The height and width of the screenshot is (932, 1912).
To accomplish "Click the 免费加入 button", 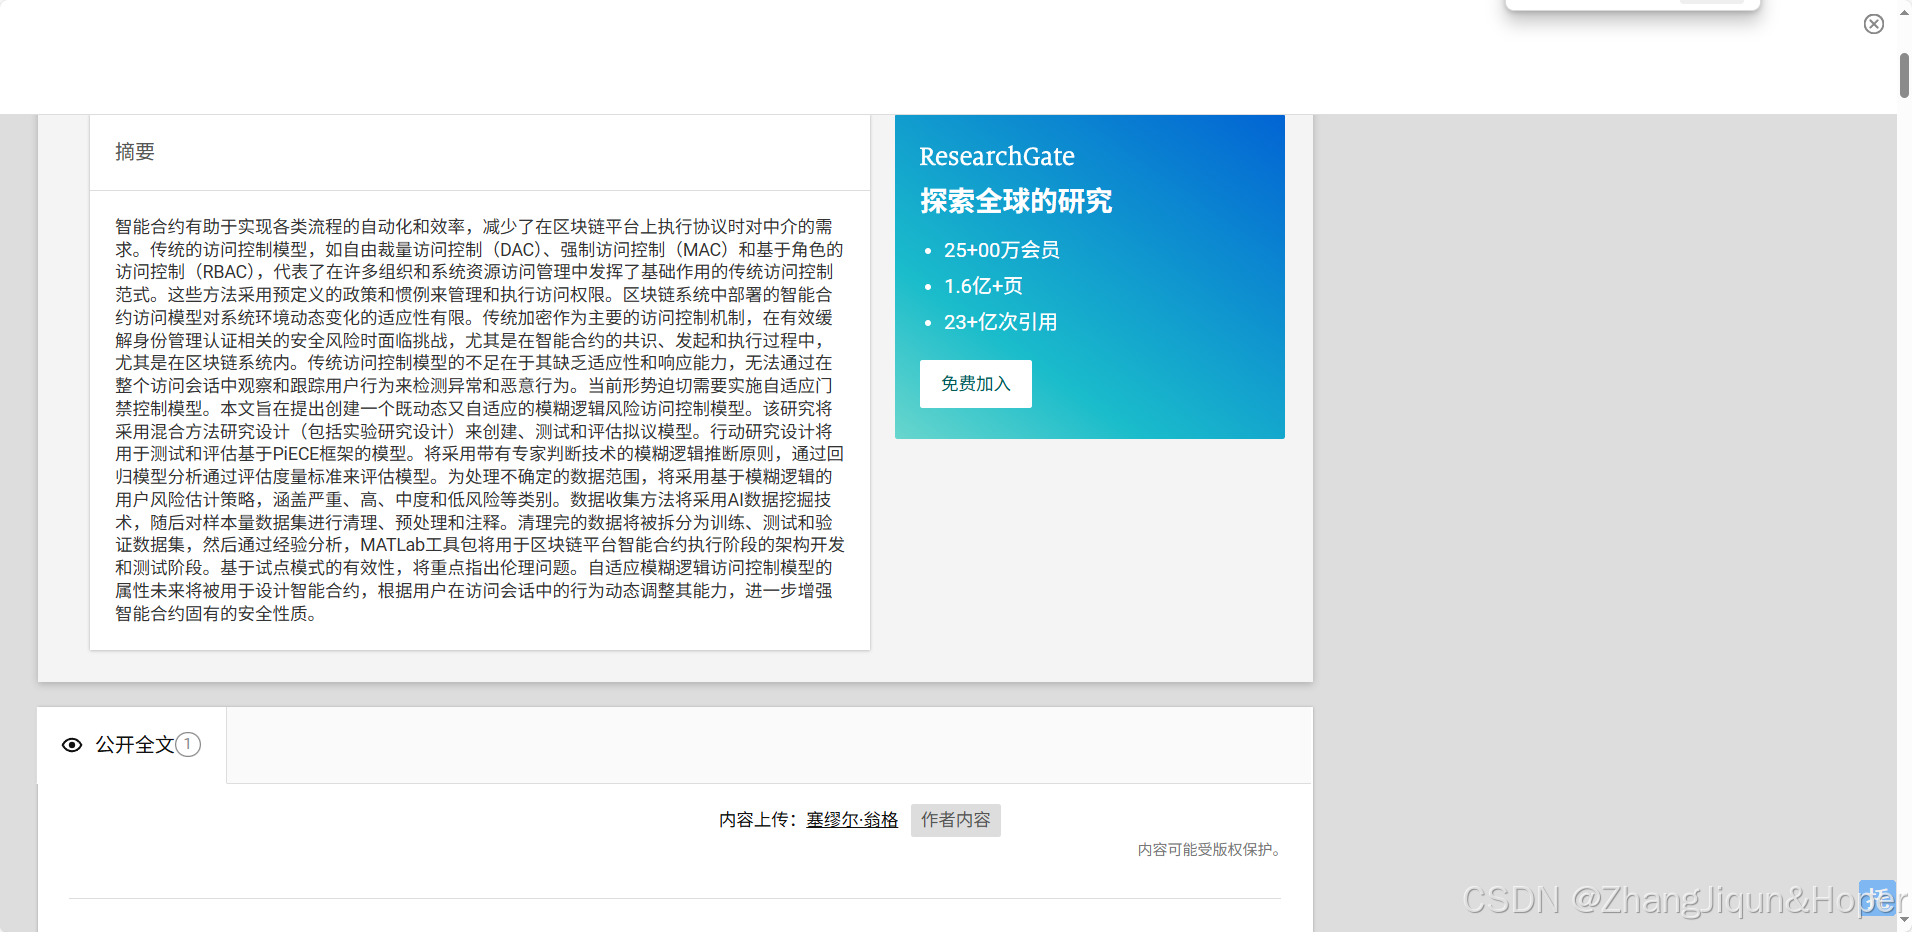I will click(x=975, y=383).
